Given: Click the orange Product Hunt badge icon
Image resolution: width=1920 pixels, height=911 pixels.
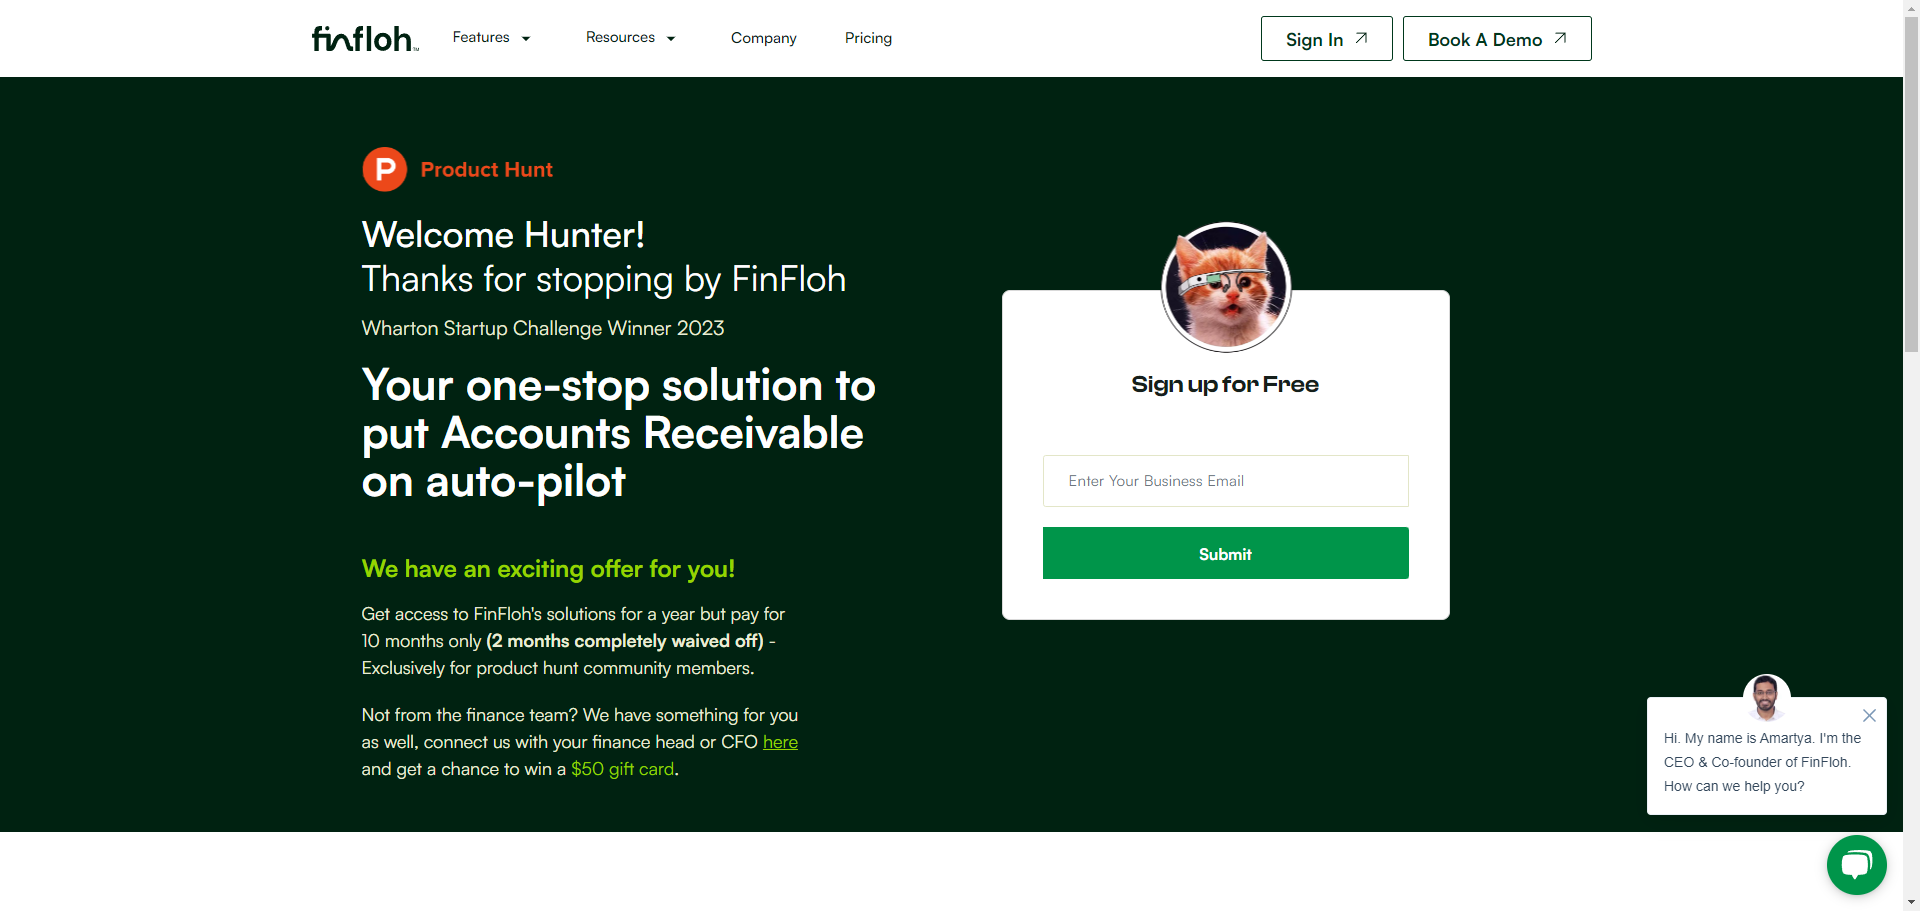Looking at the screenshot, I should click(x=384, y=169).
